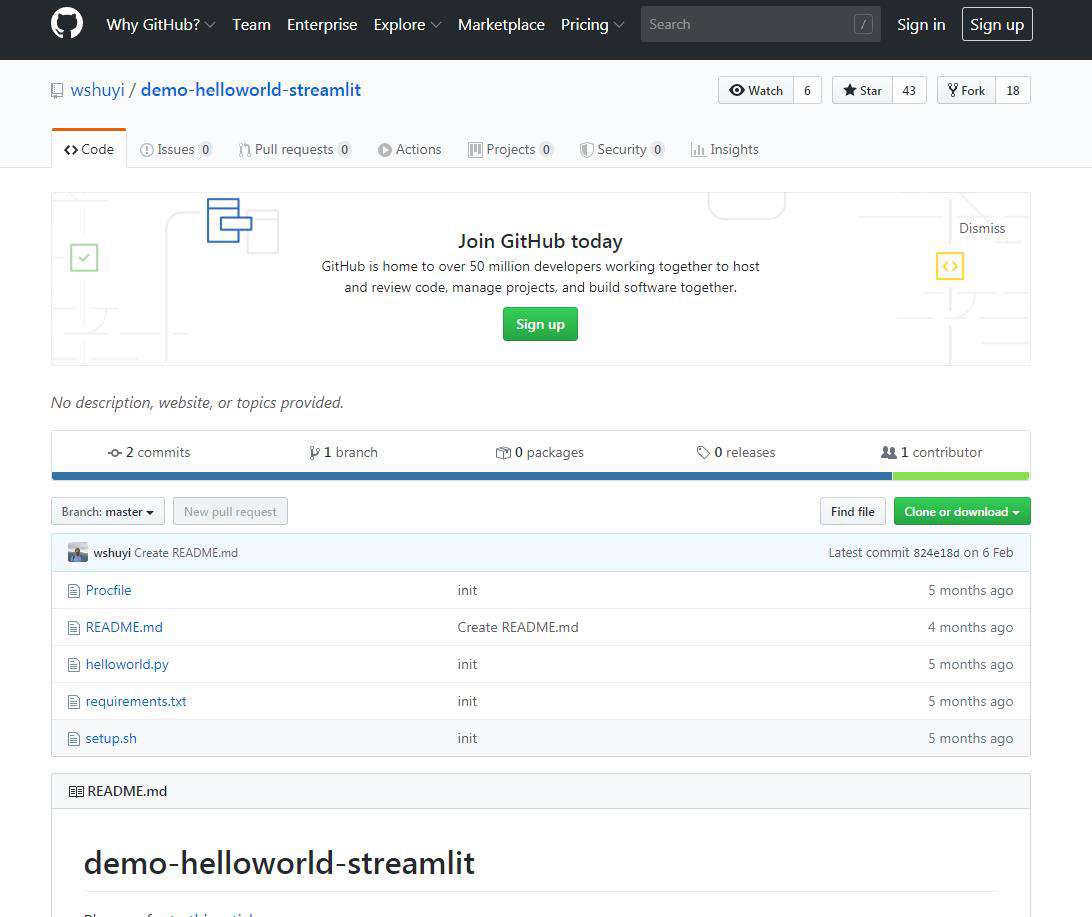Open setup.sh file
Viewport: 1092px width, 917px height.
[x=111, y=738]
